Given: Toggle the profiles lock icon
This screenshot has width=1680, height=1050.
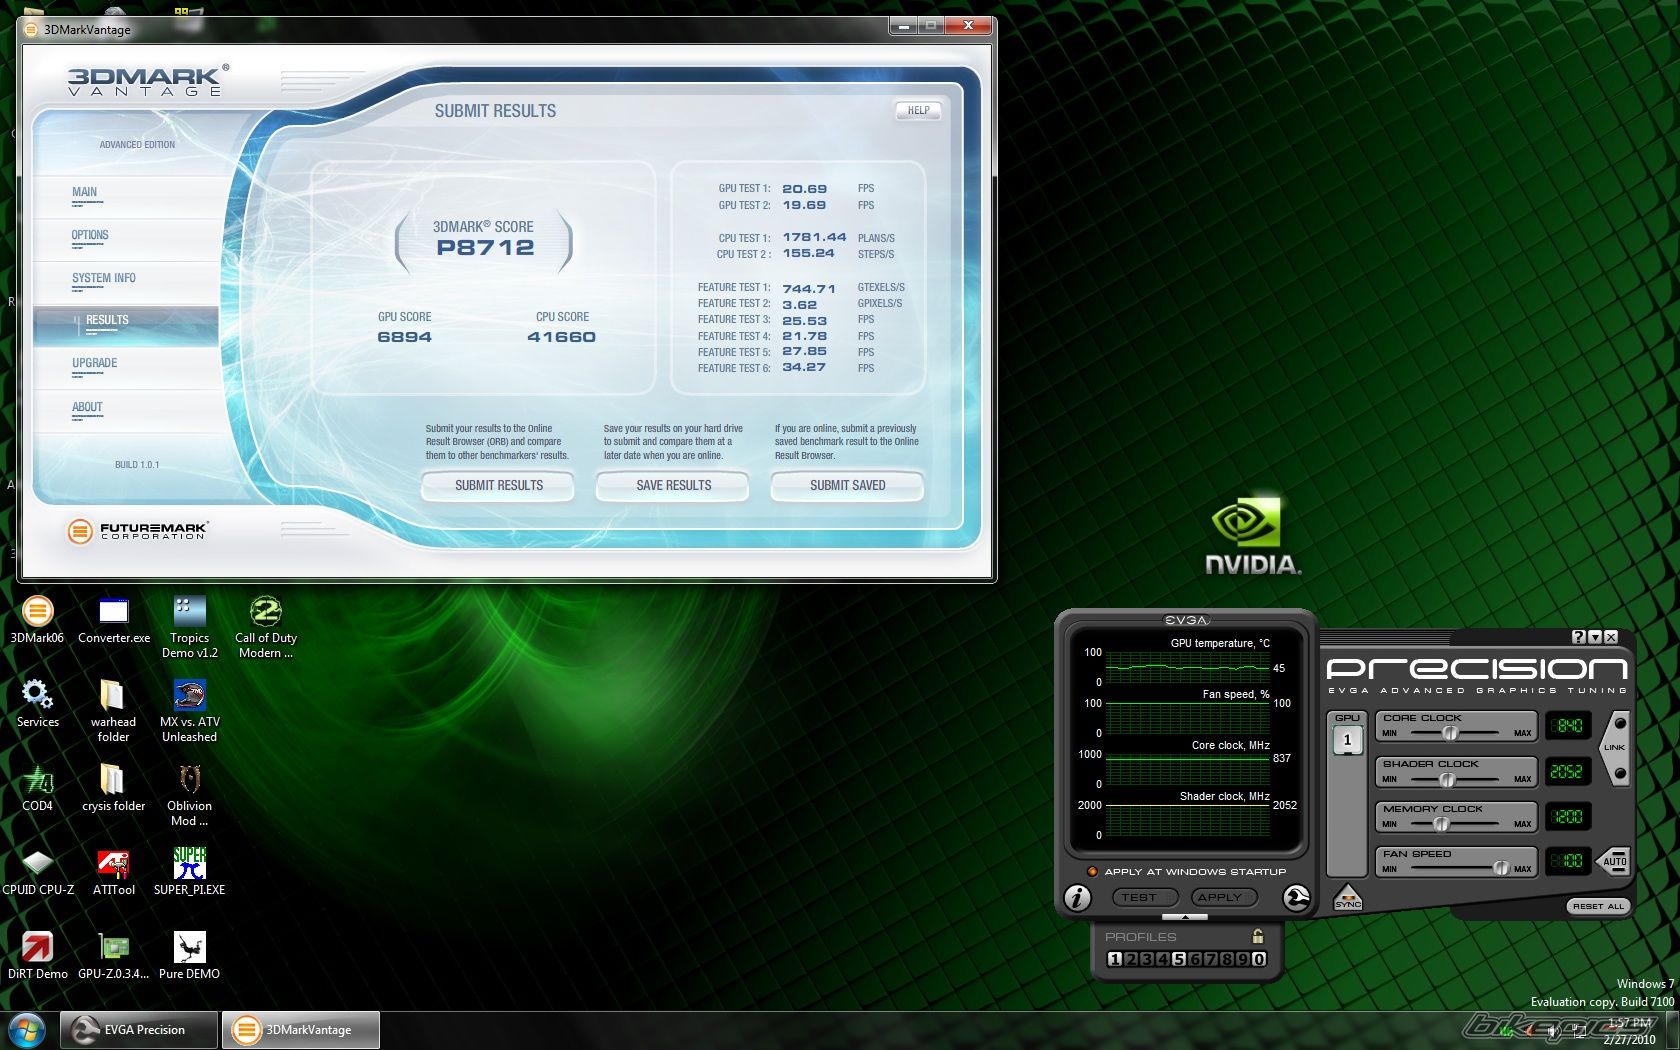Looking at the screenshot, I should coord(1258,937).
